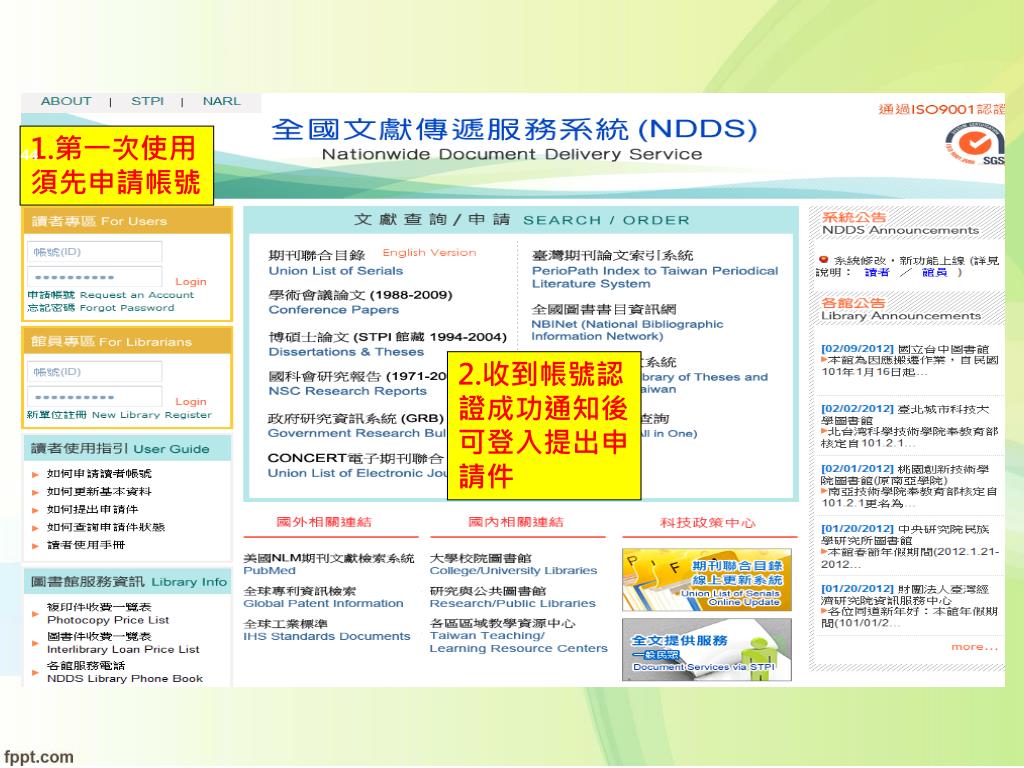Screen dimensions: 1024x768
Task: Open Dissertations & Theses search
Action: 346,352
